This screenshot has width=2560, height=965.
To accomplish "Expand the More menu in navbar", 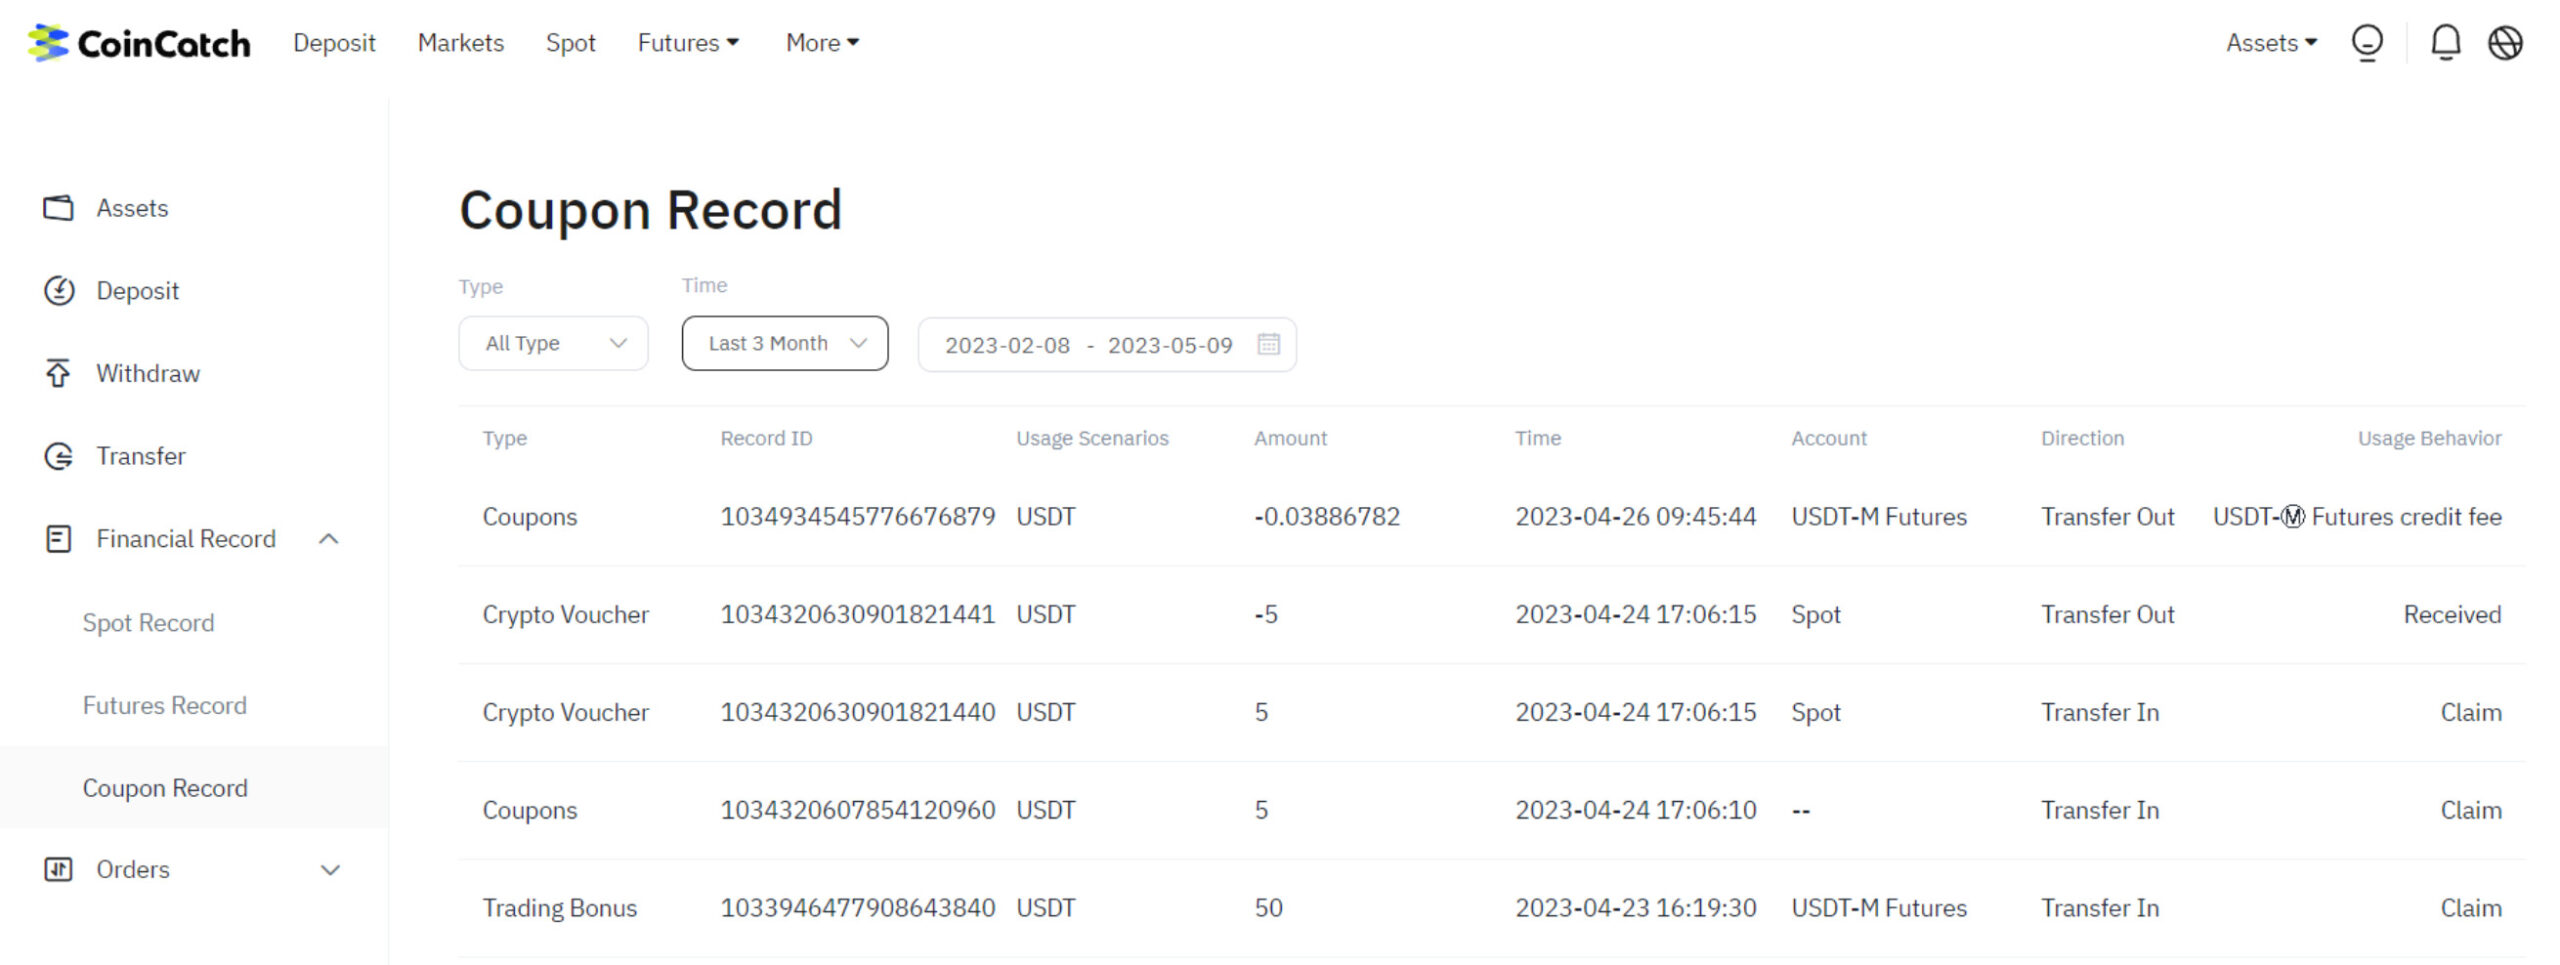I will [821, 43].
